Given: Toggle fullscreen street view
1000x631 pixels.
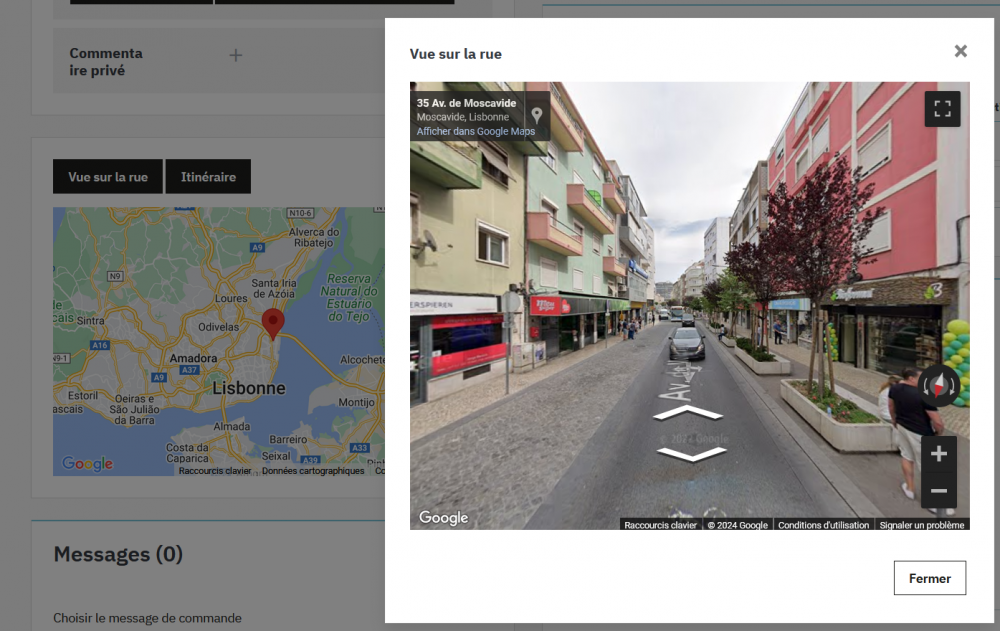Looking at the screenshot, I should click(942, 108).
